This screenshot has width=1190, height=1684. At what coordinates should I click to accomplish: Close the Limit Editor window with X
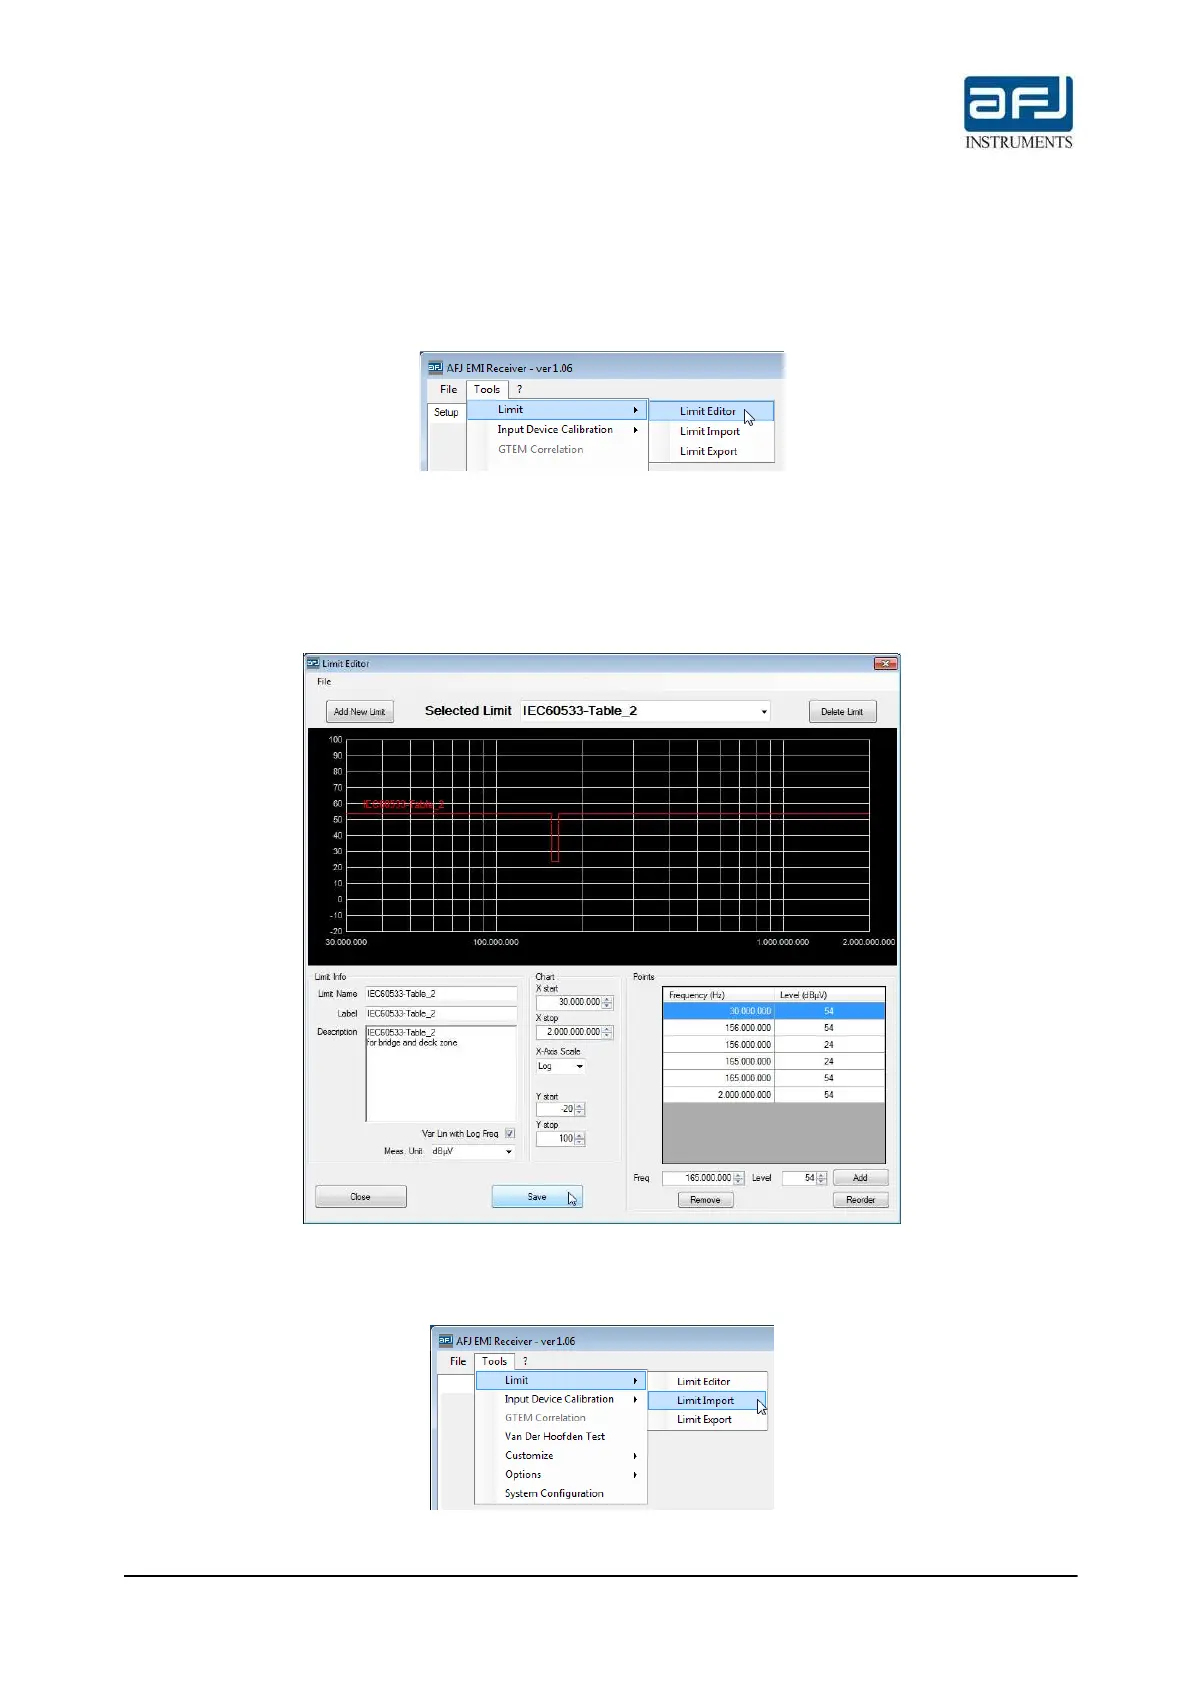885,663
